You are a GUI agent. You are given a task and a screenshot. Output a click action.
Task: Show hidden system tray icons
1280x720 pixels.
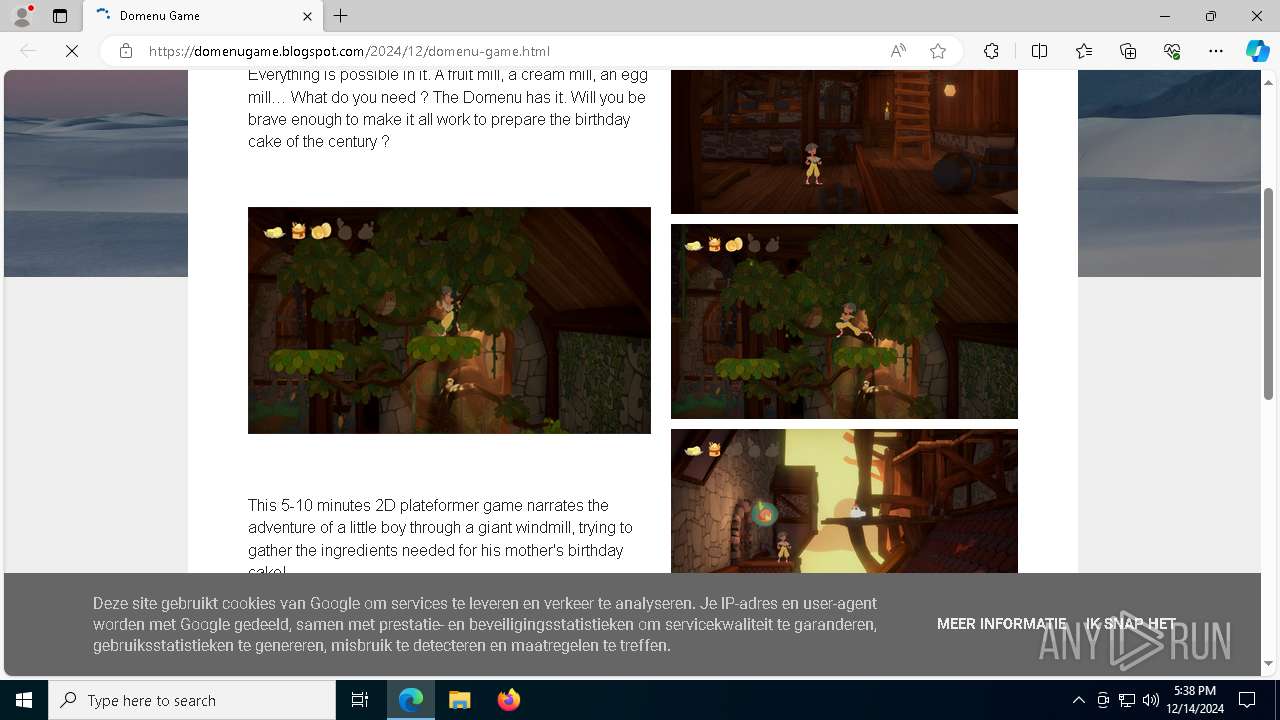click(1078, 700)
